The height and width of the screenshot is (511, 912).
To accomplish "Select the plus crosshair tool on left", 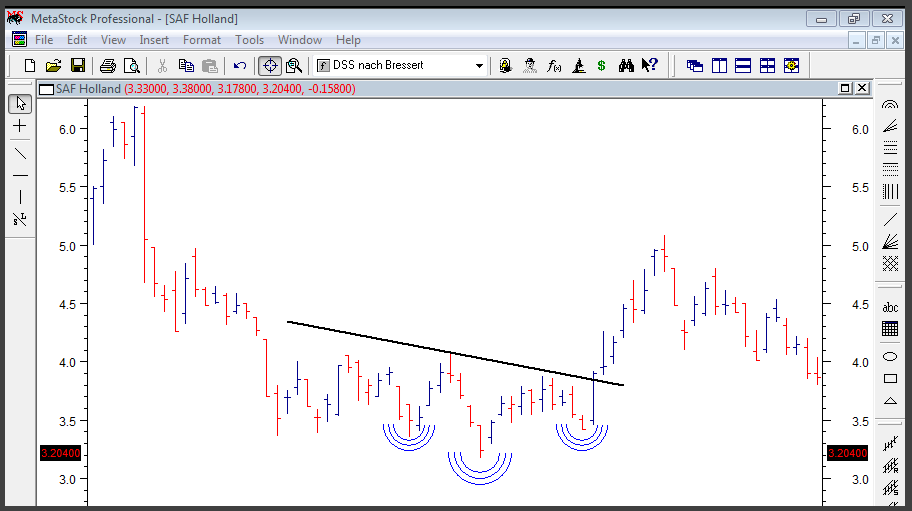I will coord(20,126).
